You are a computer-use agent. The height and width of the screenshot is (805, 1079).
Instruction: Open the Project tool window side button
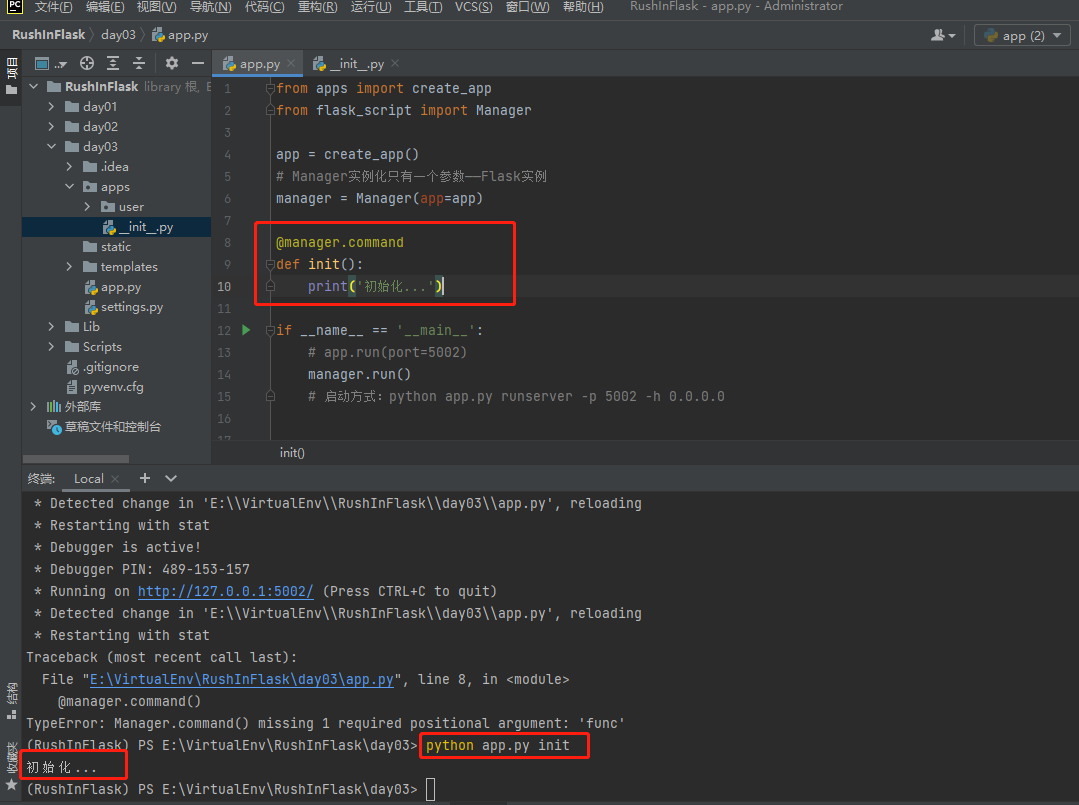coord(11,77)
